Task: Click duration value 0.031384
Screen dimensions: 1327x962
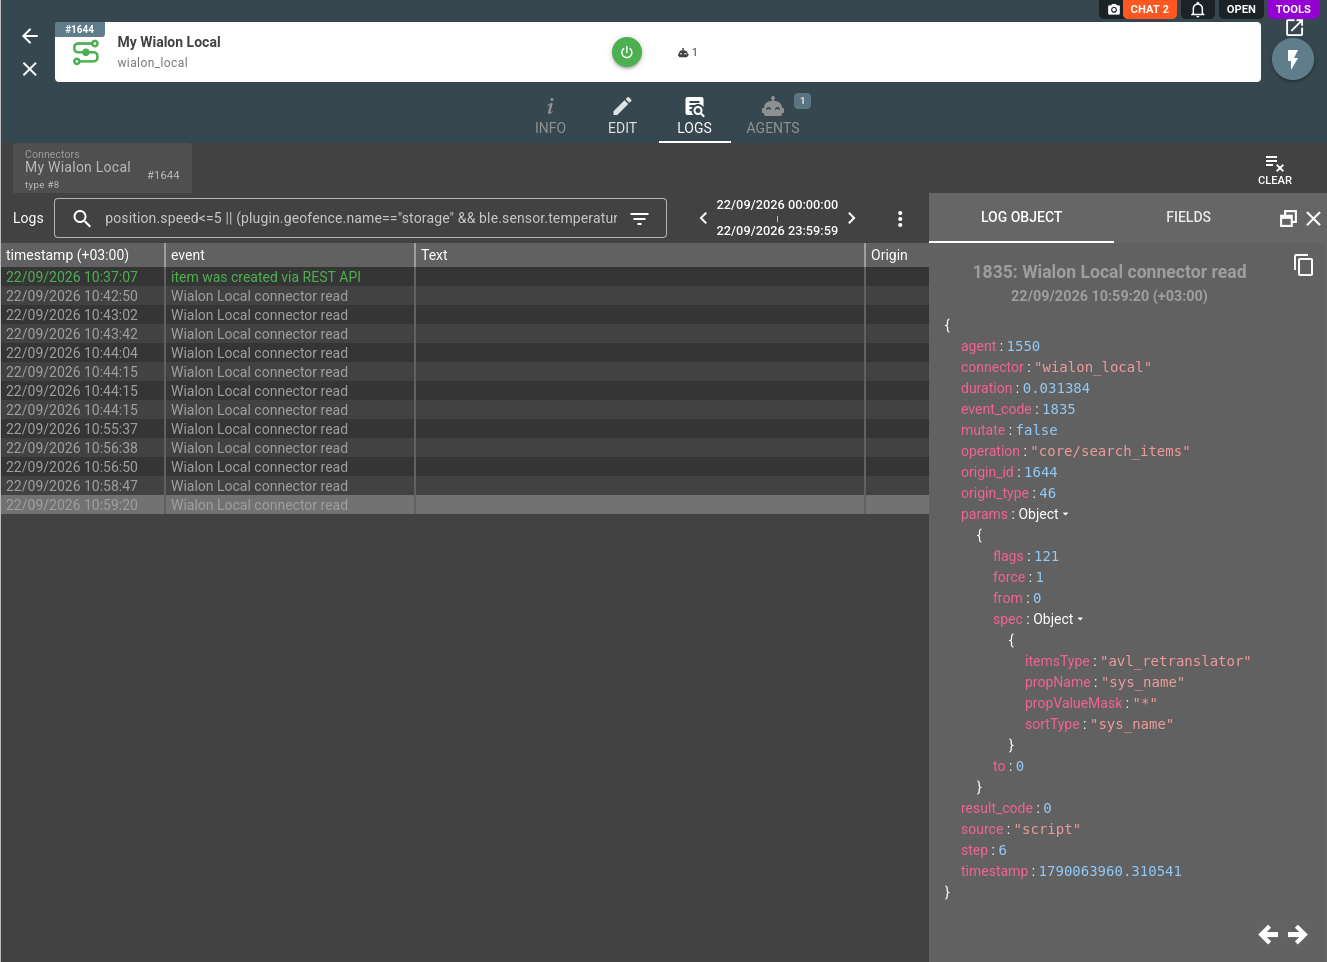Action: 1056,388
